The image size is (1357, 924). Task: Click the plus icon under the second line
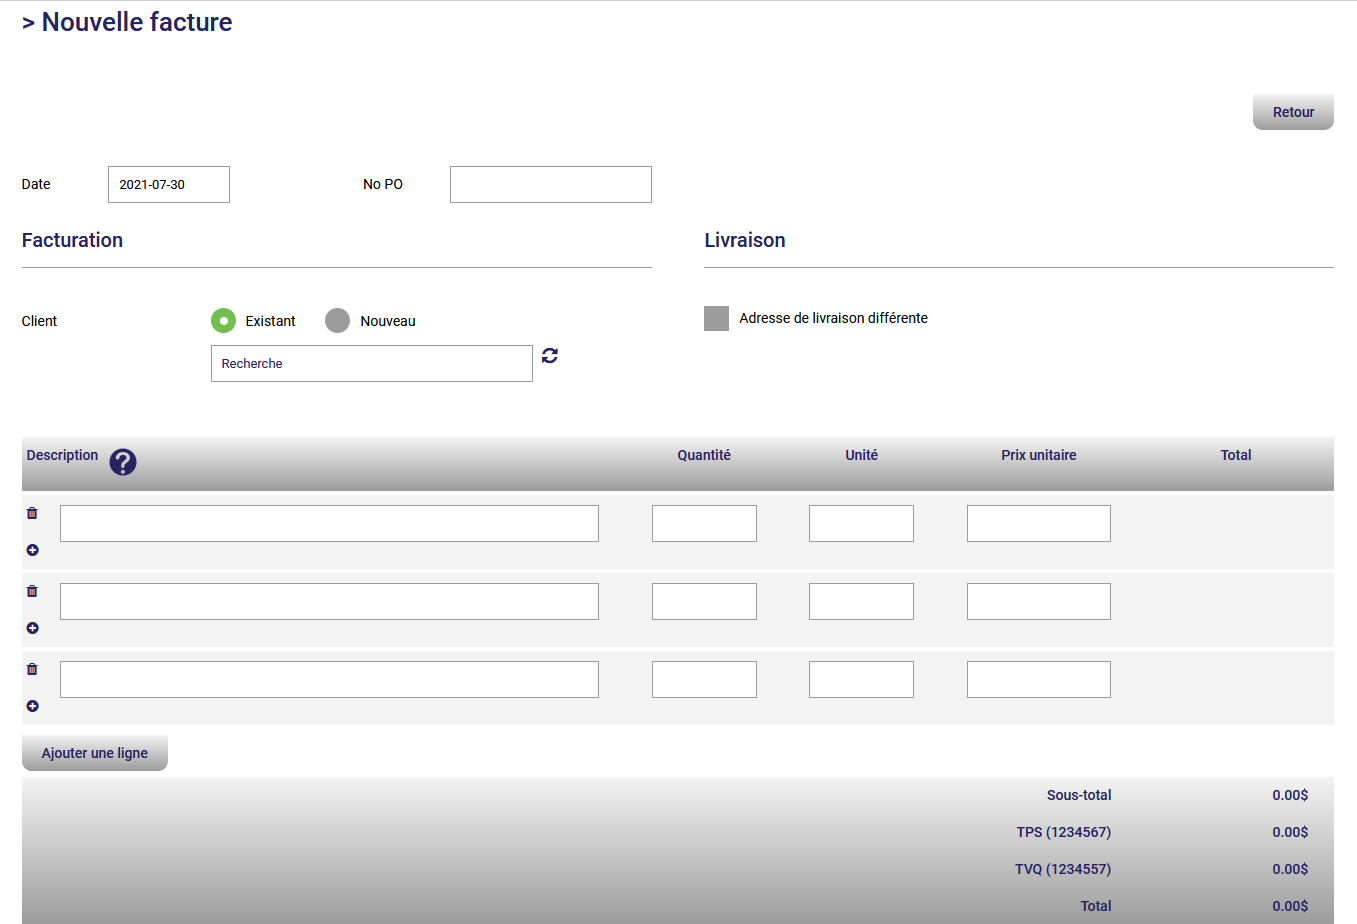32,628
